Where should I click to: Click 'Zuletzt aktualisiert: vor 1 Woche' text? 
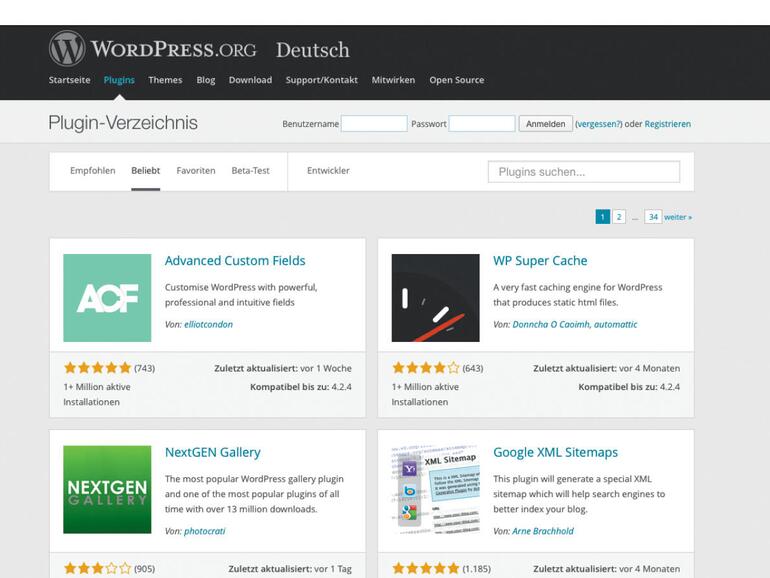point(283,368)
